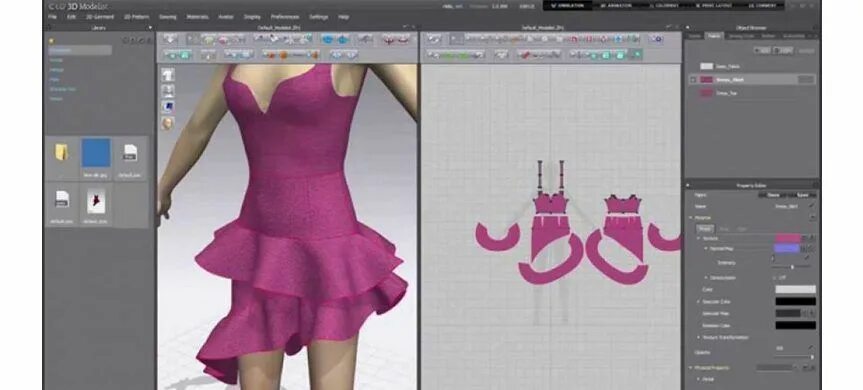Collapse the Normal Map expander

tap(706, 249)
